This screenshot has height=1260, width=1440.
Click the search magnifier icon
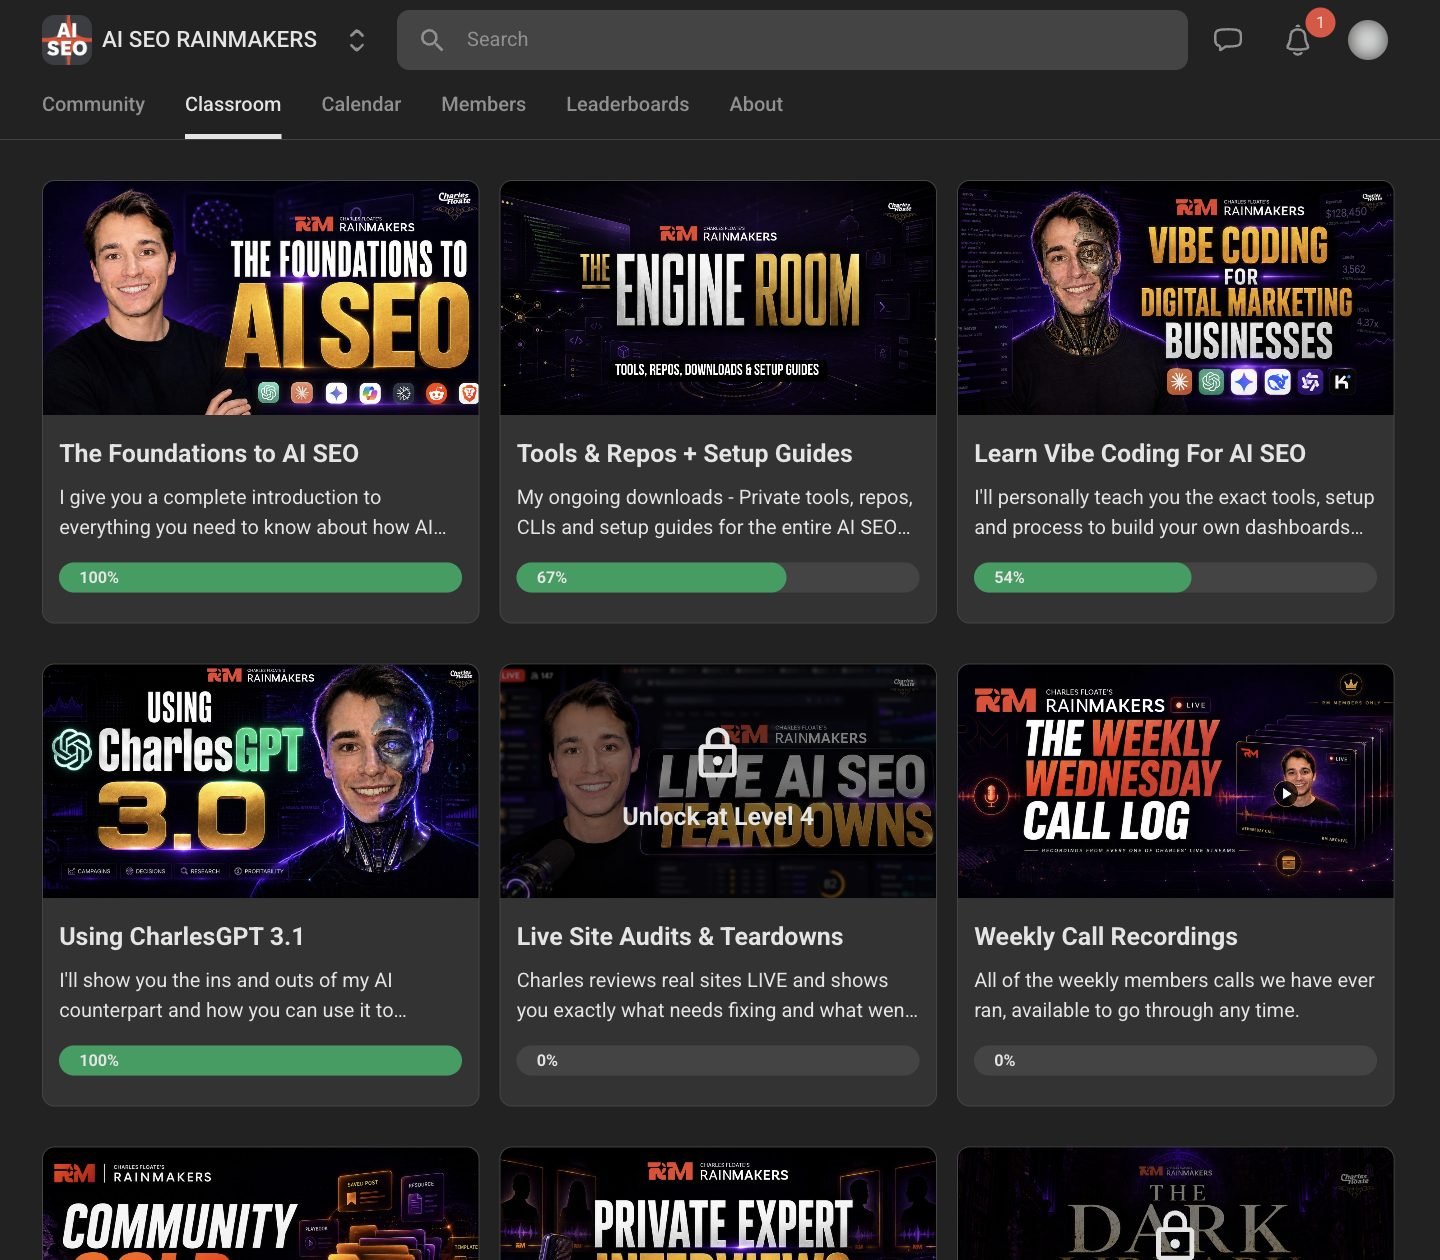click(x=432, y=40)
